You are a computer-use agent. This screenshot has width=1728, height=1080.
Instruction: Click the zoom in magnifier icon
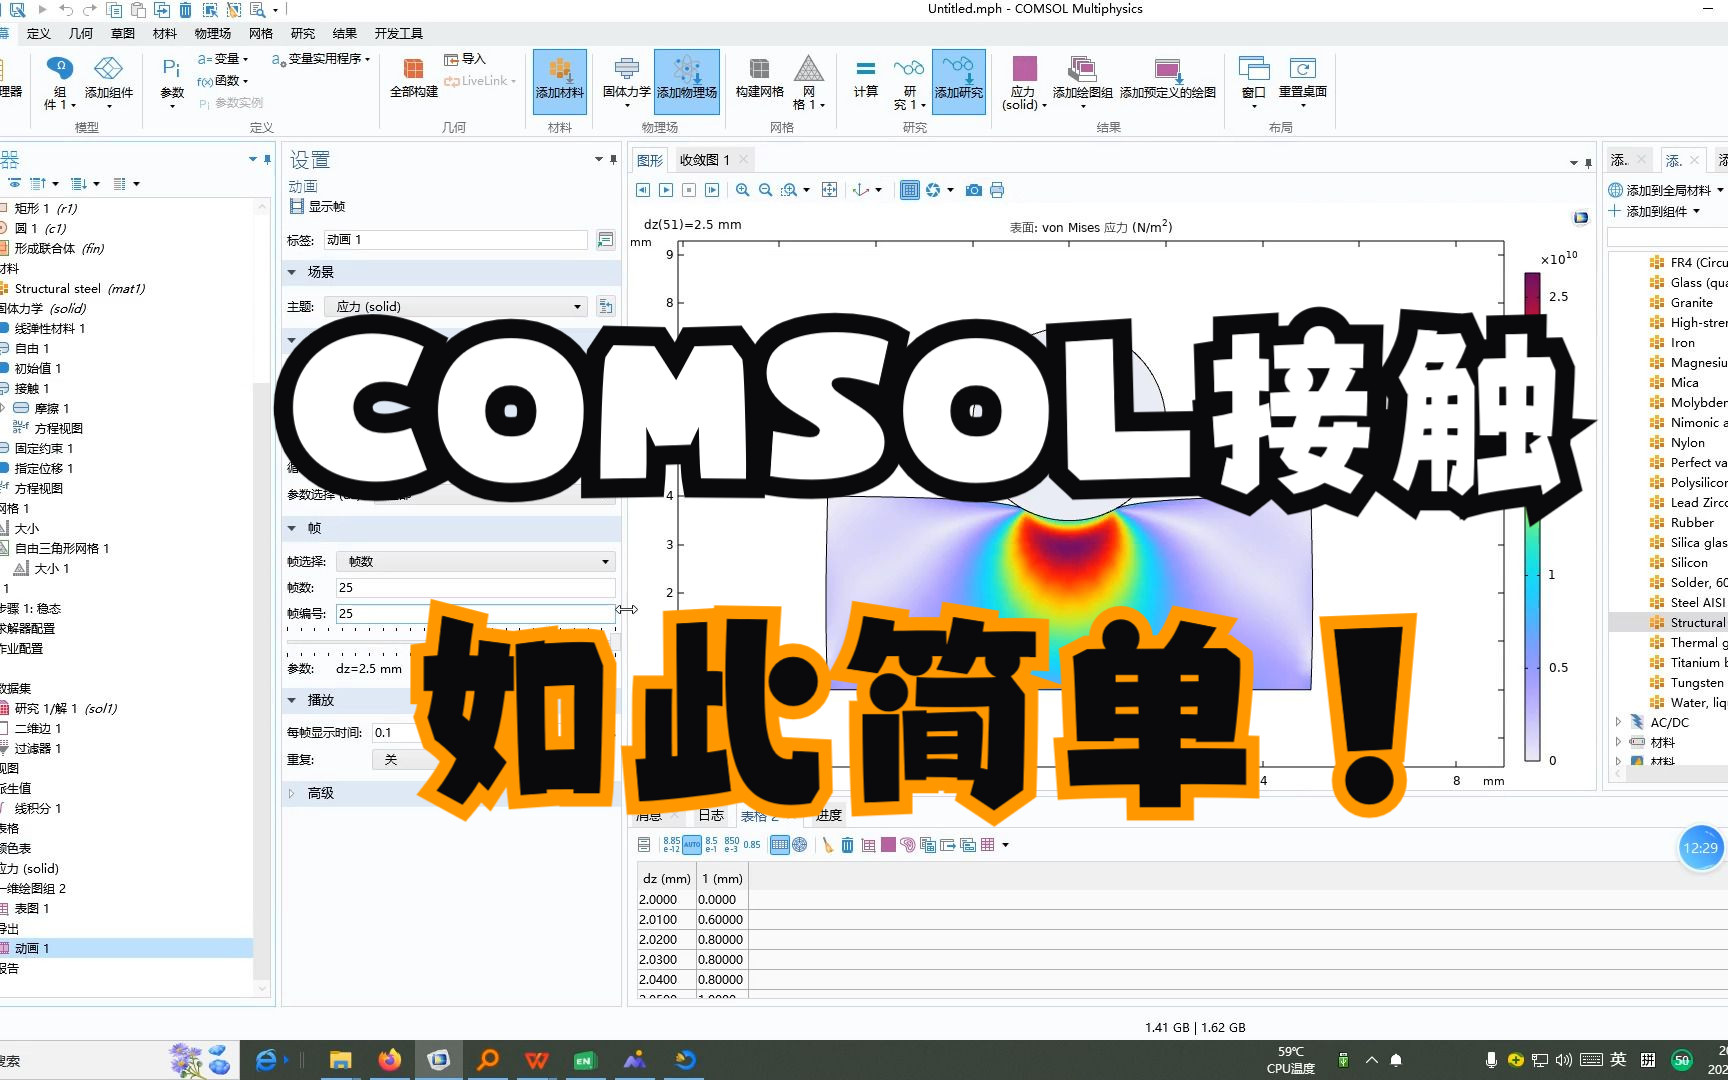[x=742, y=190]
